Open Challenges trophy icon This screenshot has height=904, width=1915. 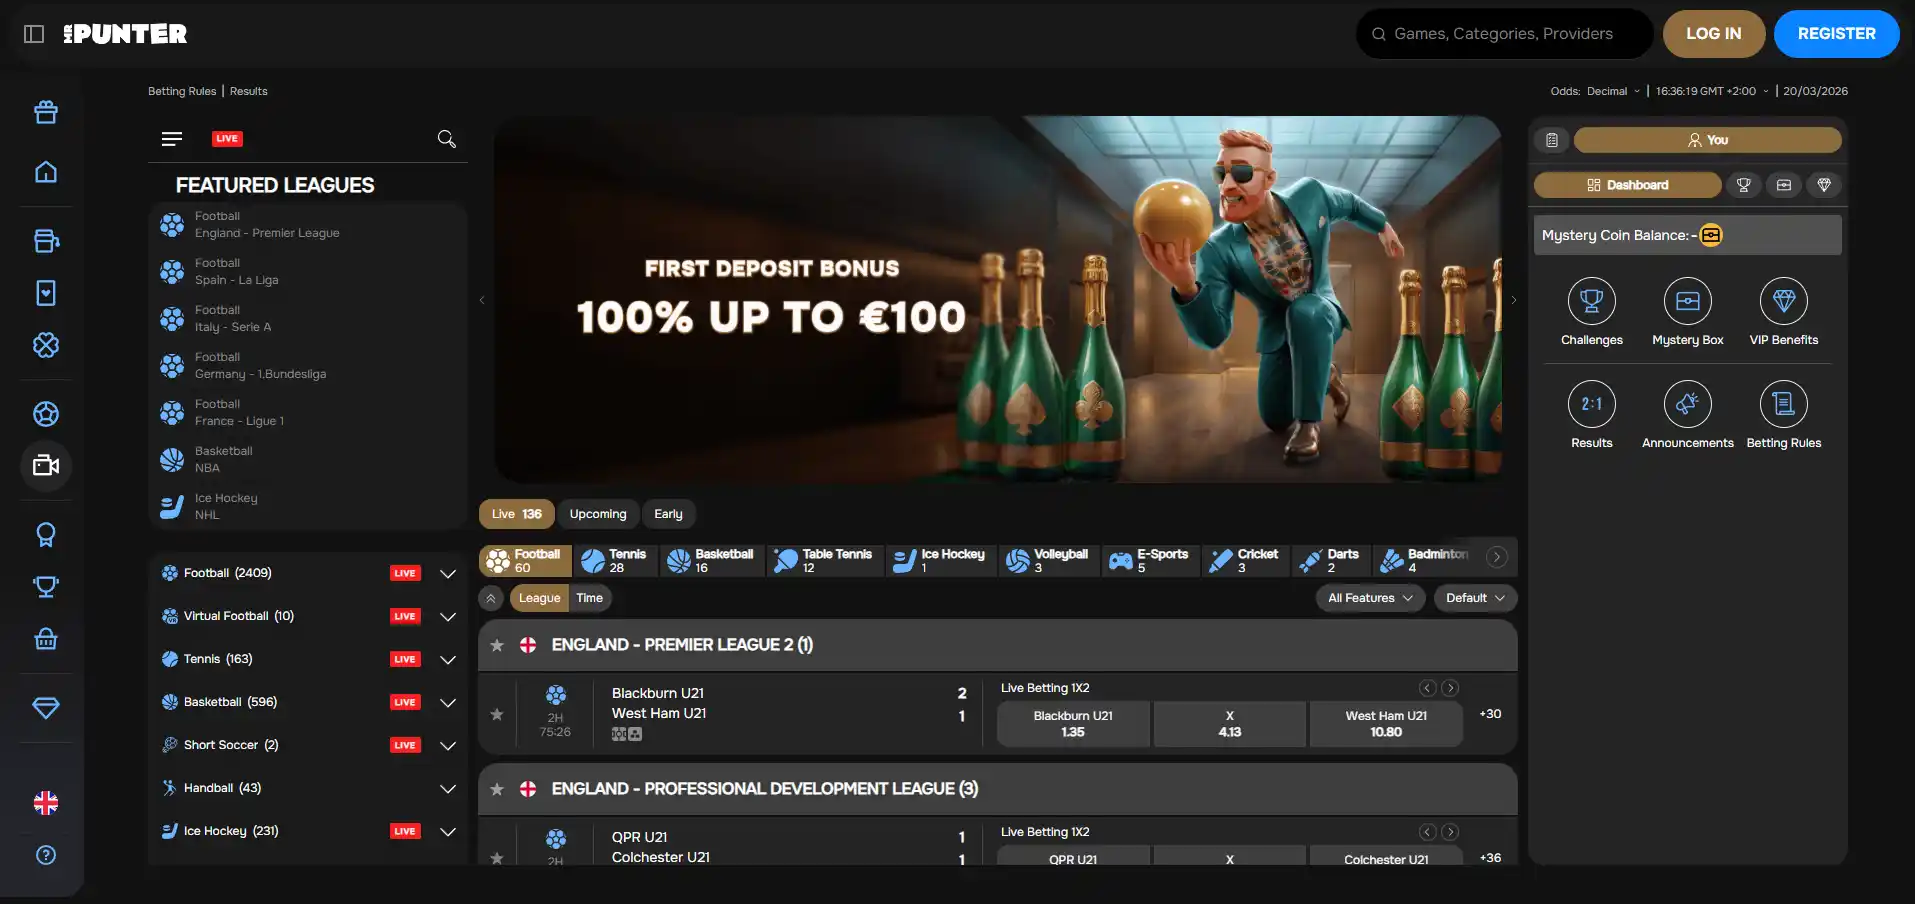pyautogui.click(x=1592, y=301)
